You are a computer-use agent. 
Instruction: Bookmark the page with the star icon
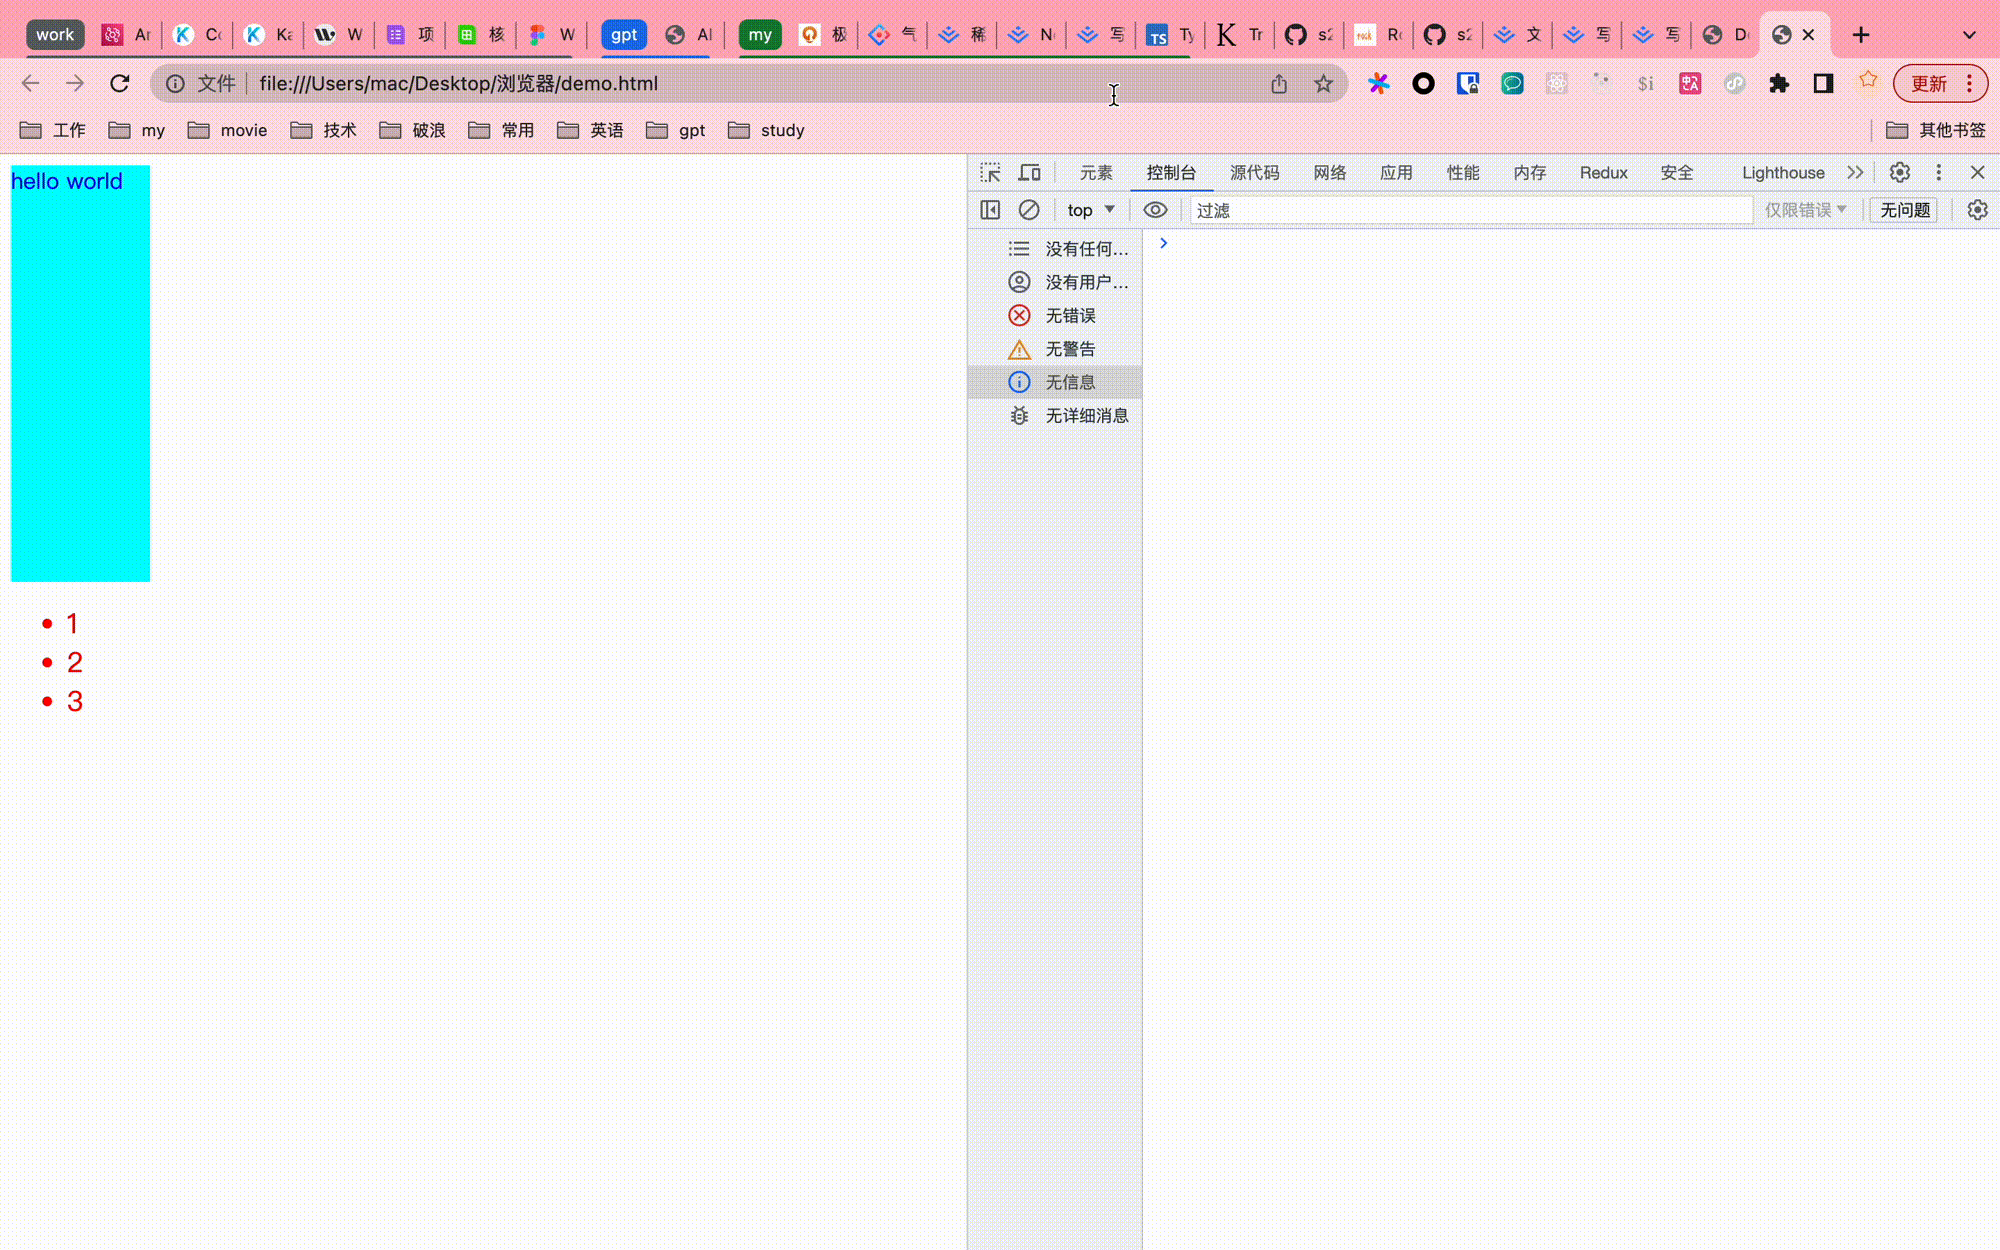pyautogui.click(x=1324, y=83)
